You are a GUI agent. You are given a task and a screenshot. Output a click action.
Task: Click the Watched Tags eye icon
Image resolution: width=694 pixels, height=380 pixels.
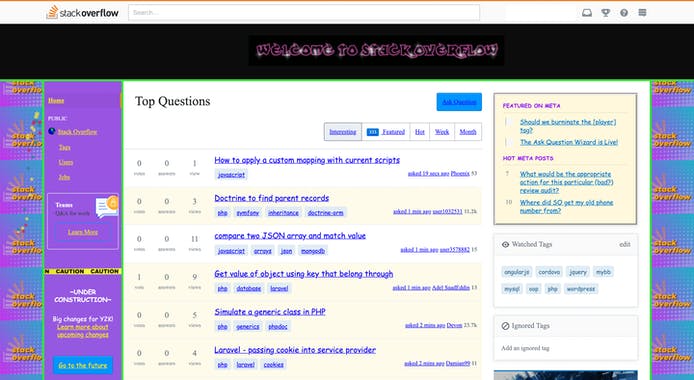pos(505,244)
